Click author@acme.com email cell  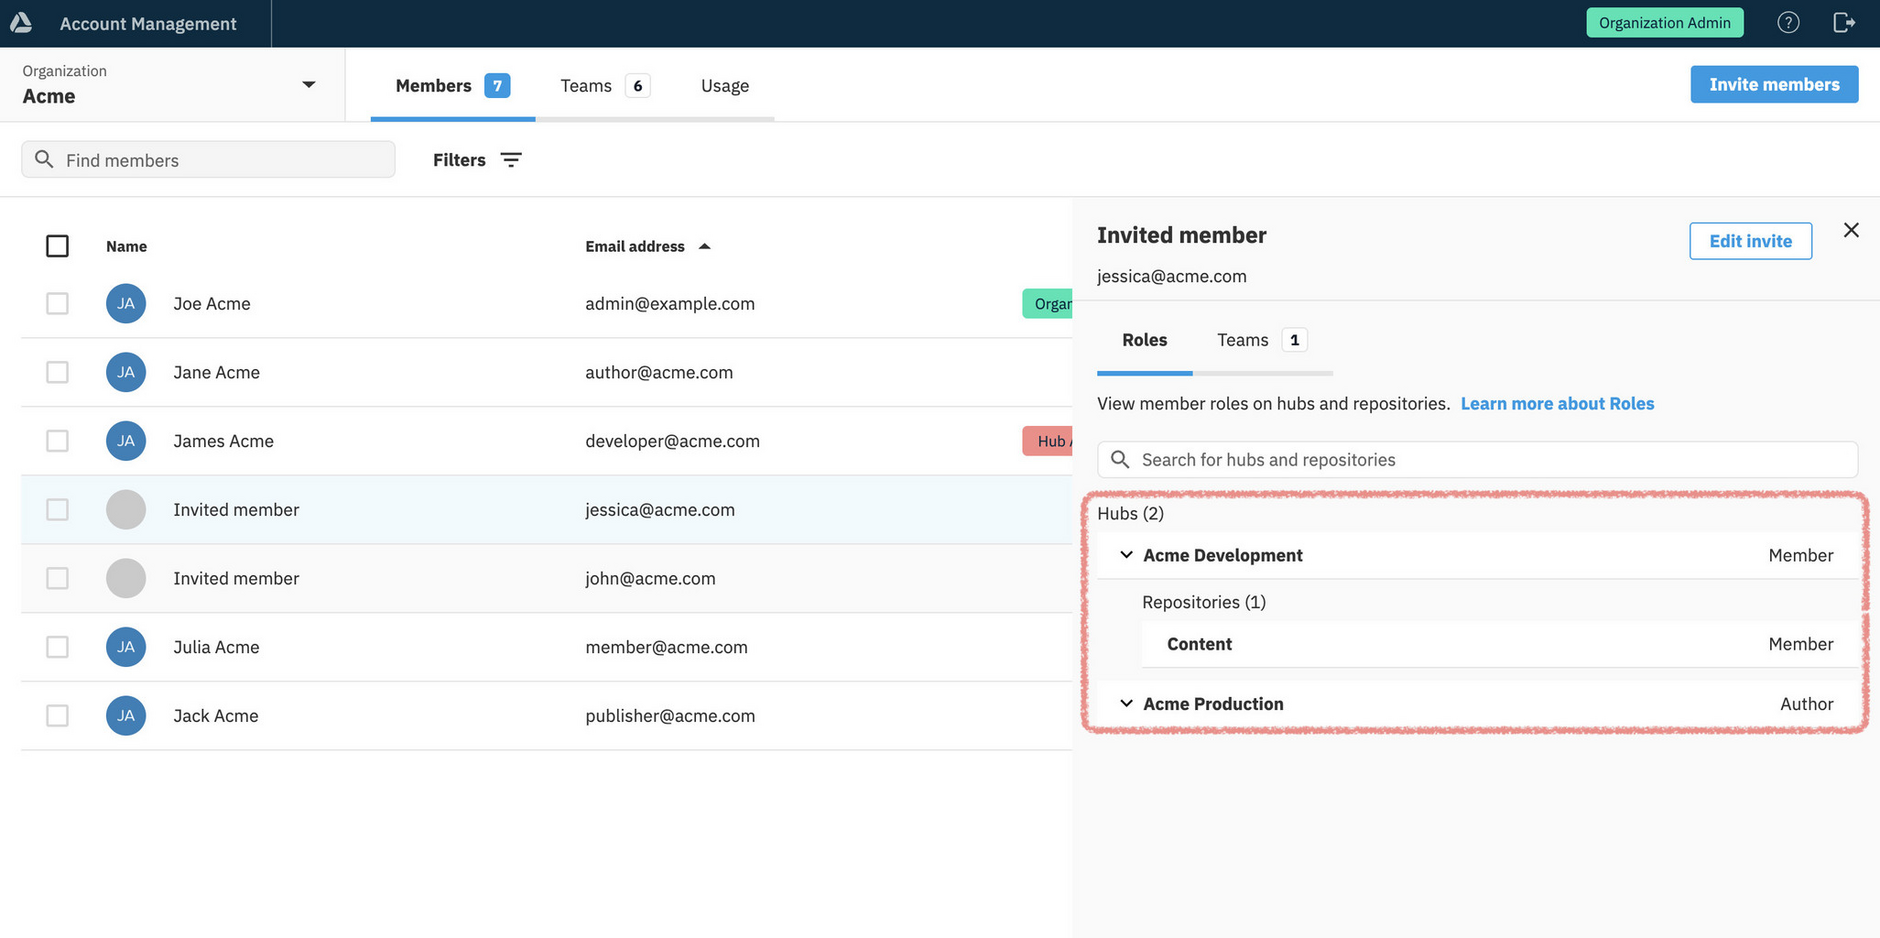pos(659,372)
